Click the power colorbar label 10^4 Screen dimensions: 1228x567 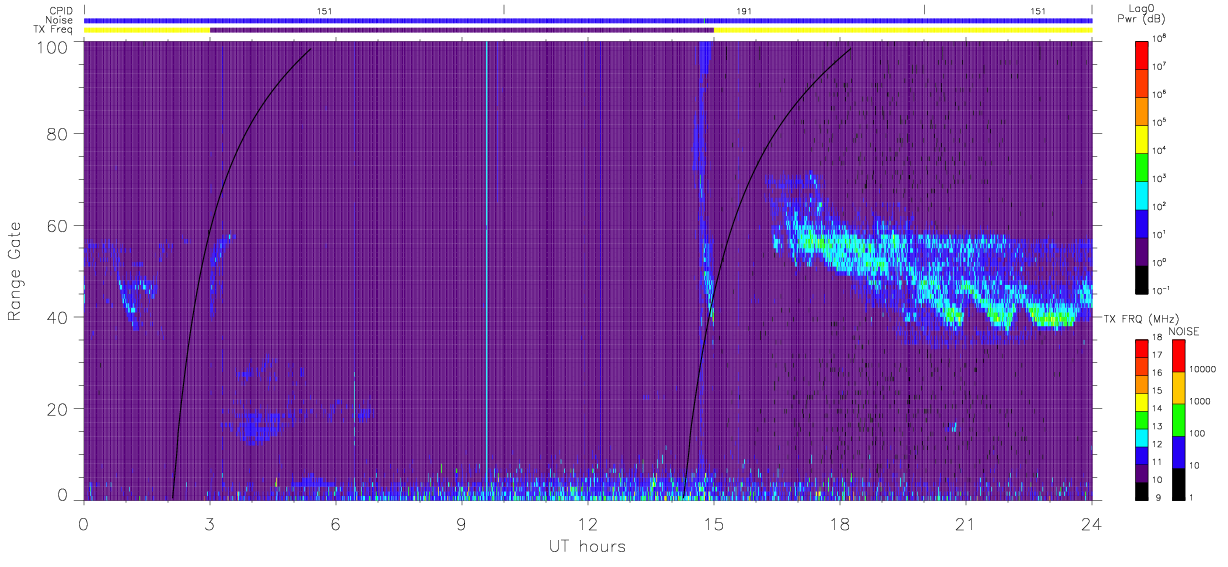coord(1160,150)
